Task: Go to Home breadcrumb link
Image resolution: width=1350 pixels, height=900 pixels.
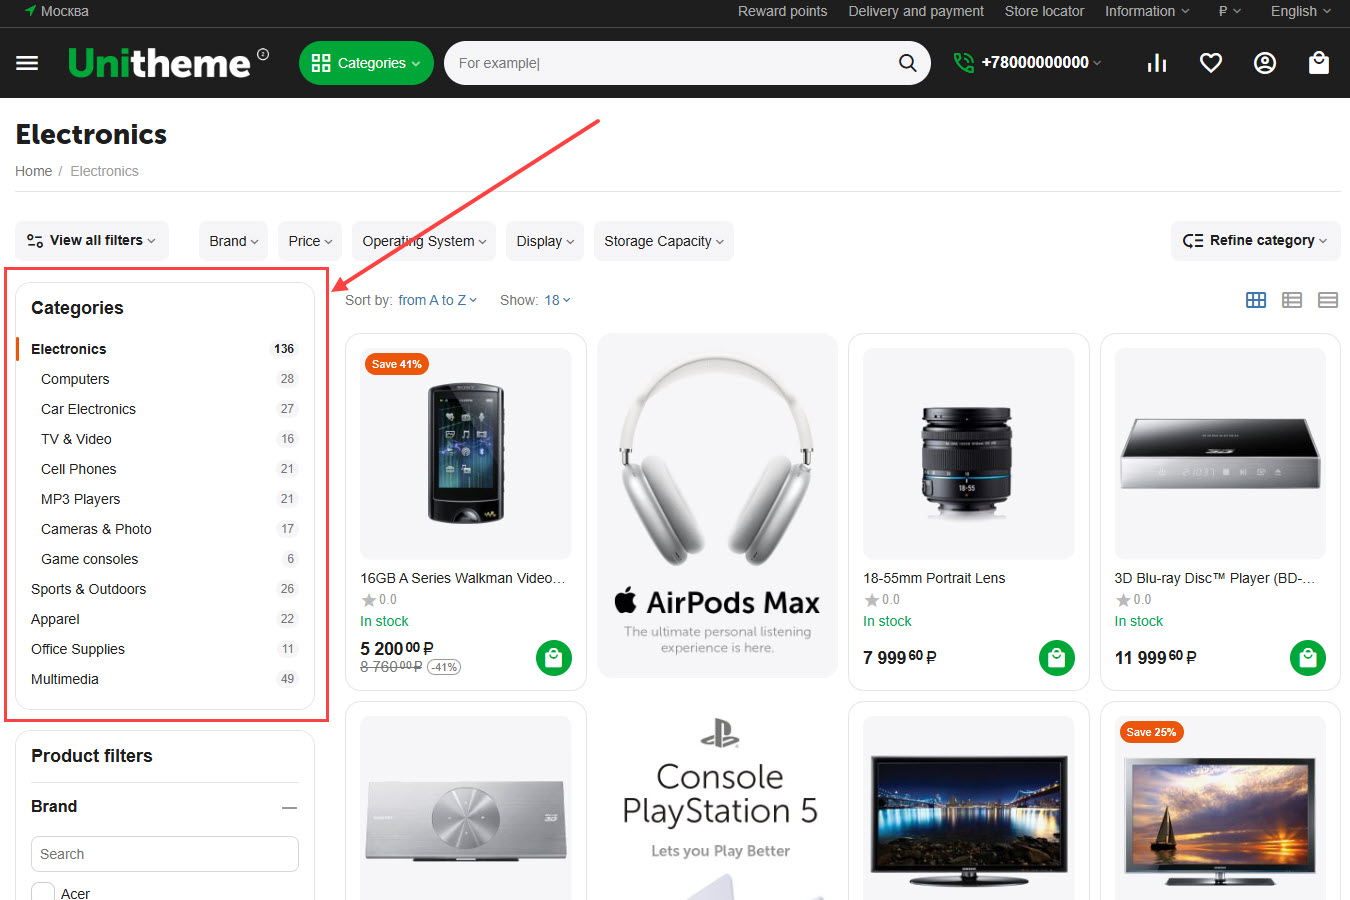Action: (33, 171)
